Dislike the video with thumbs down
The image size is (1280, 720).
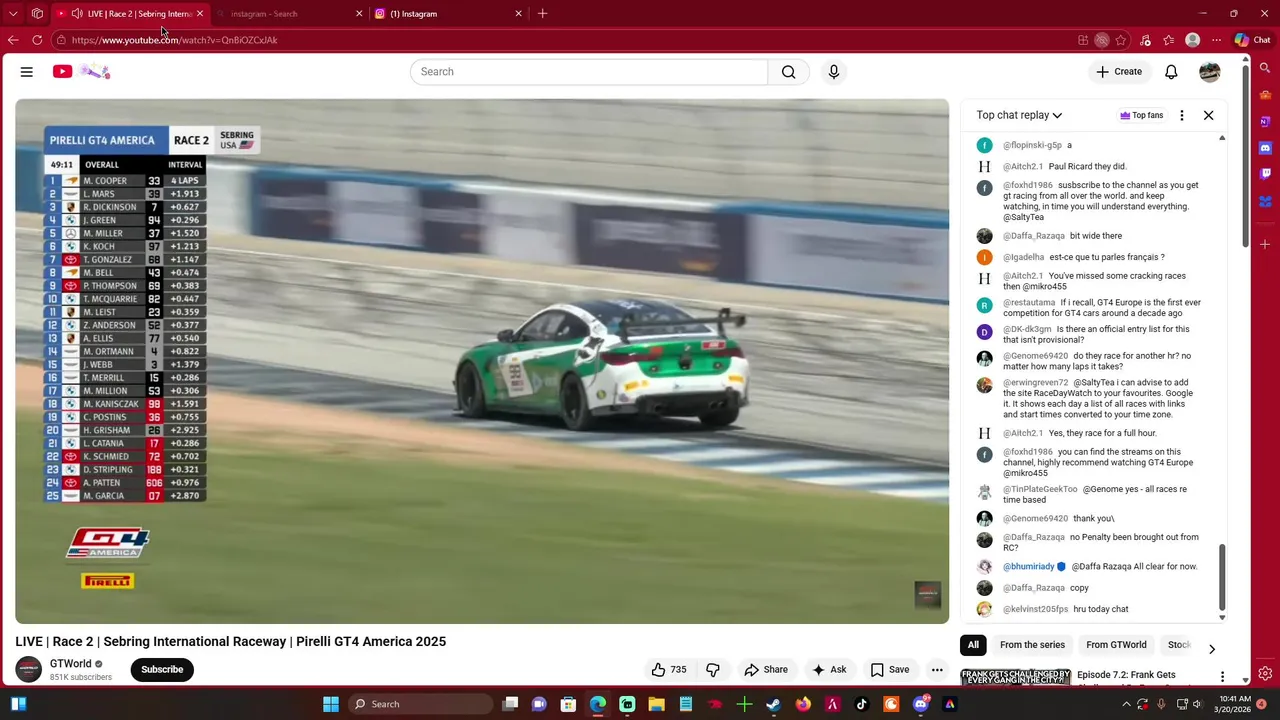[x=713, y=670]
